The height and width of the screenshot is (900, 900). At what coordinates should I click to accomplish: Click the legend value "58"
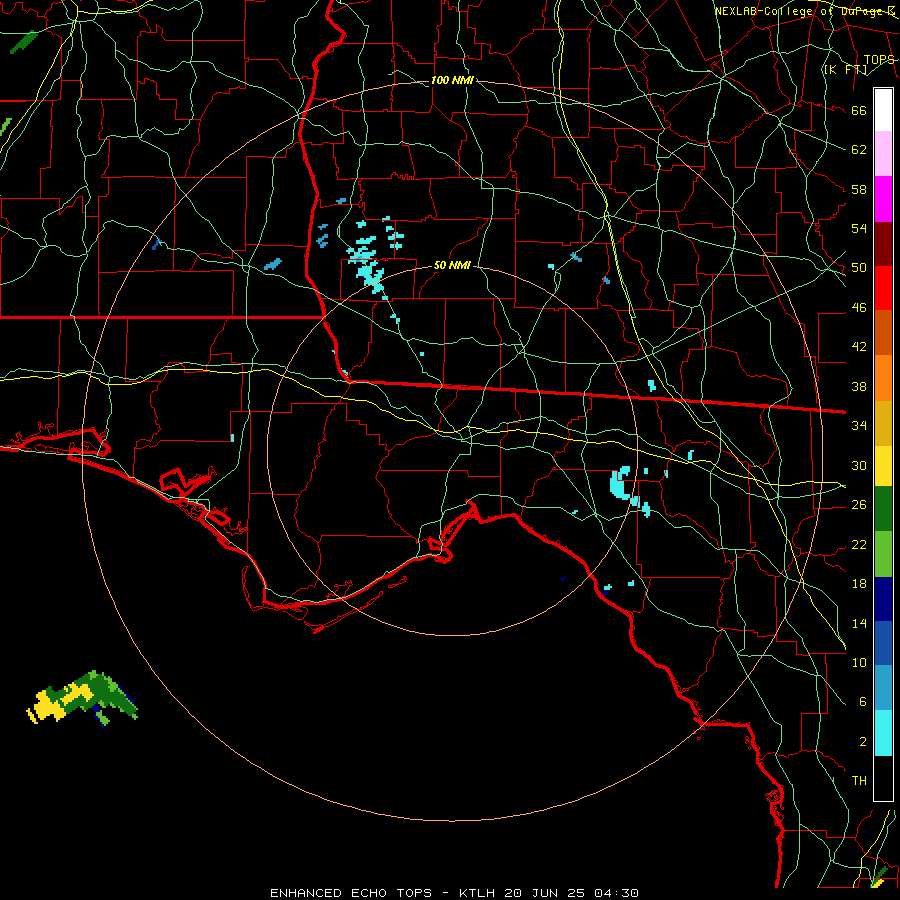point(859,189)
